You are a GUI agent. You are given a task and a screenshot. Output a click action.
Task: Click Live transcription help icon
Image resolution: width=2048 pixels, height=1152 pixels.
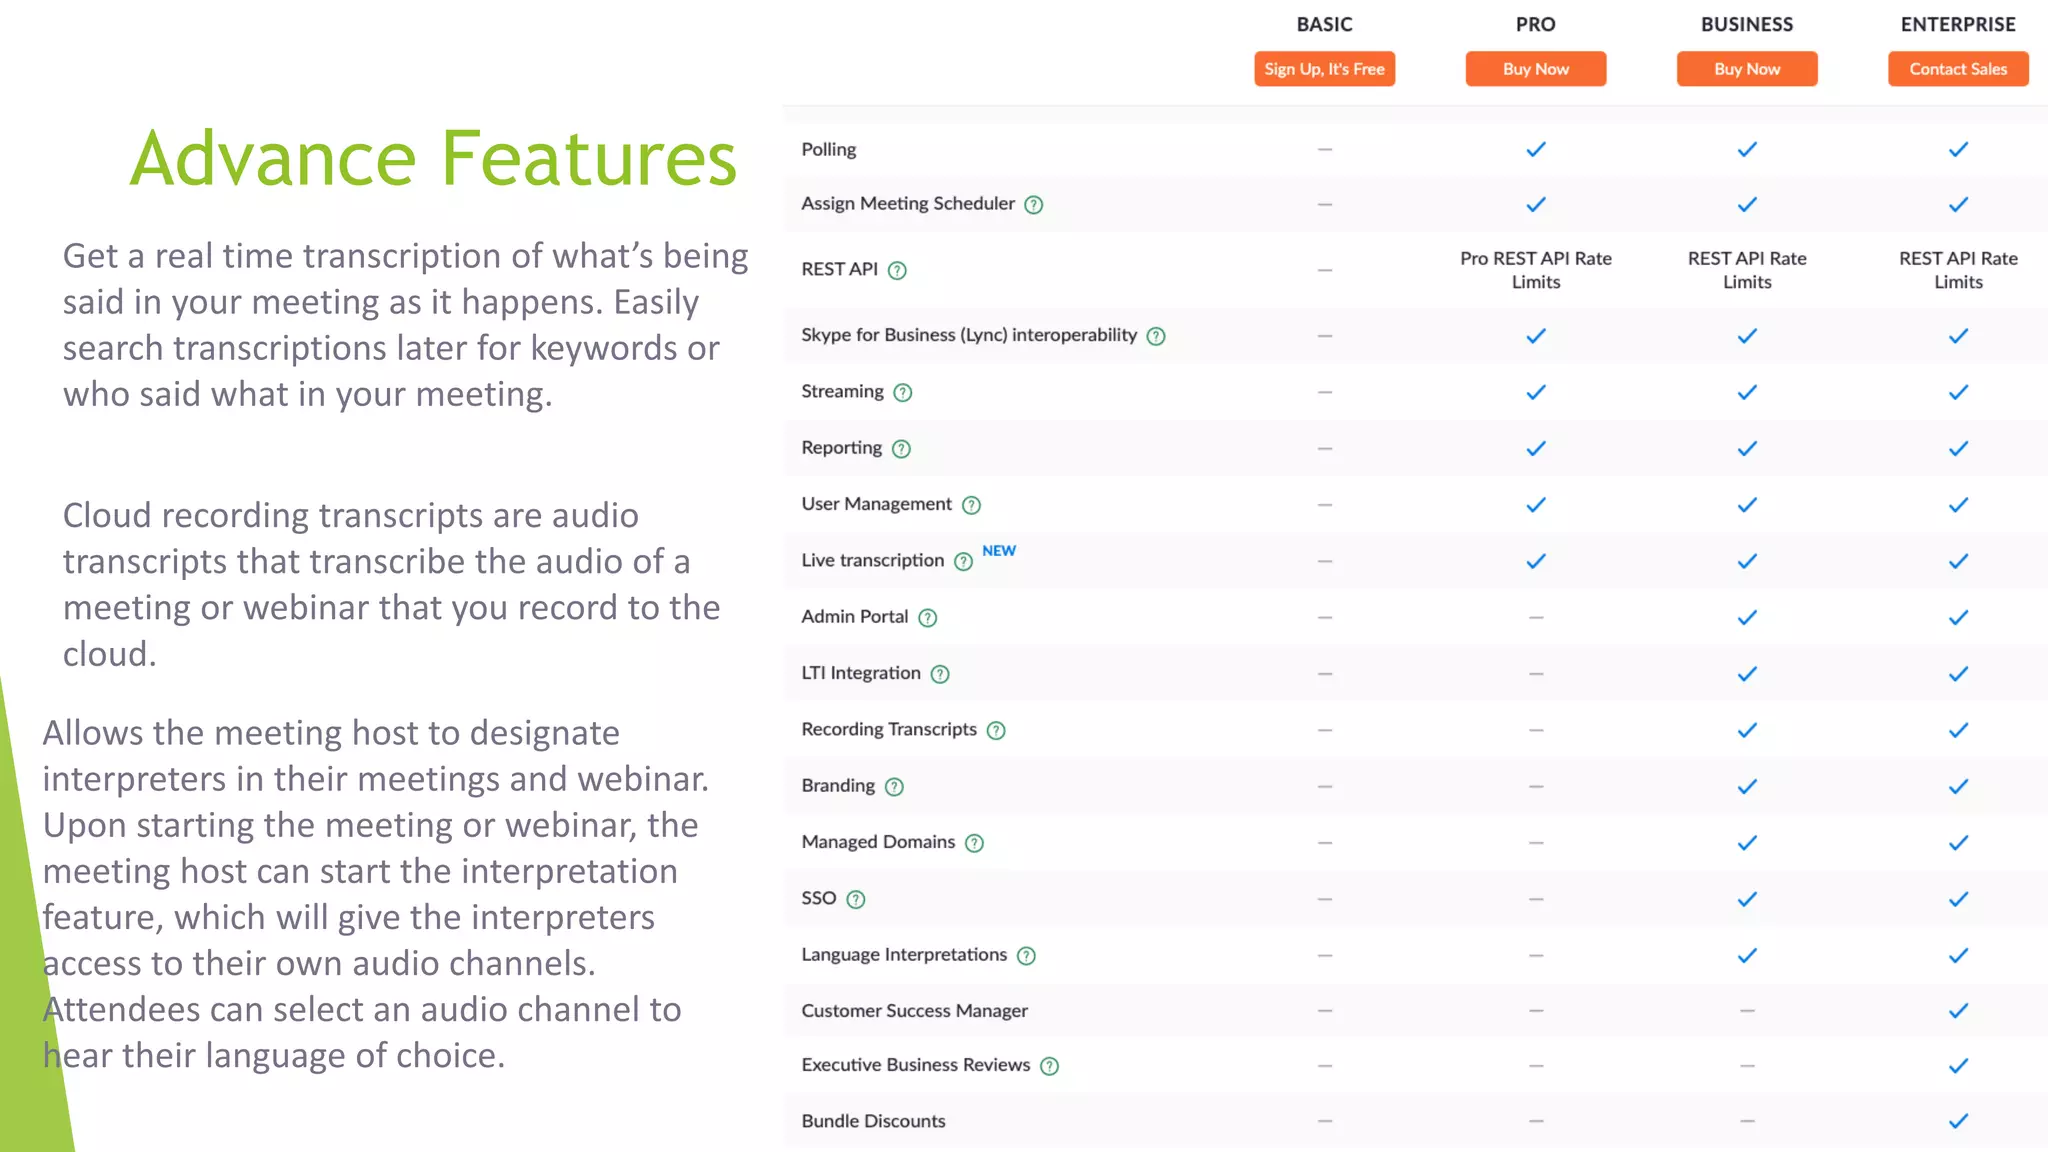tap(963, 561)
